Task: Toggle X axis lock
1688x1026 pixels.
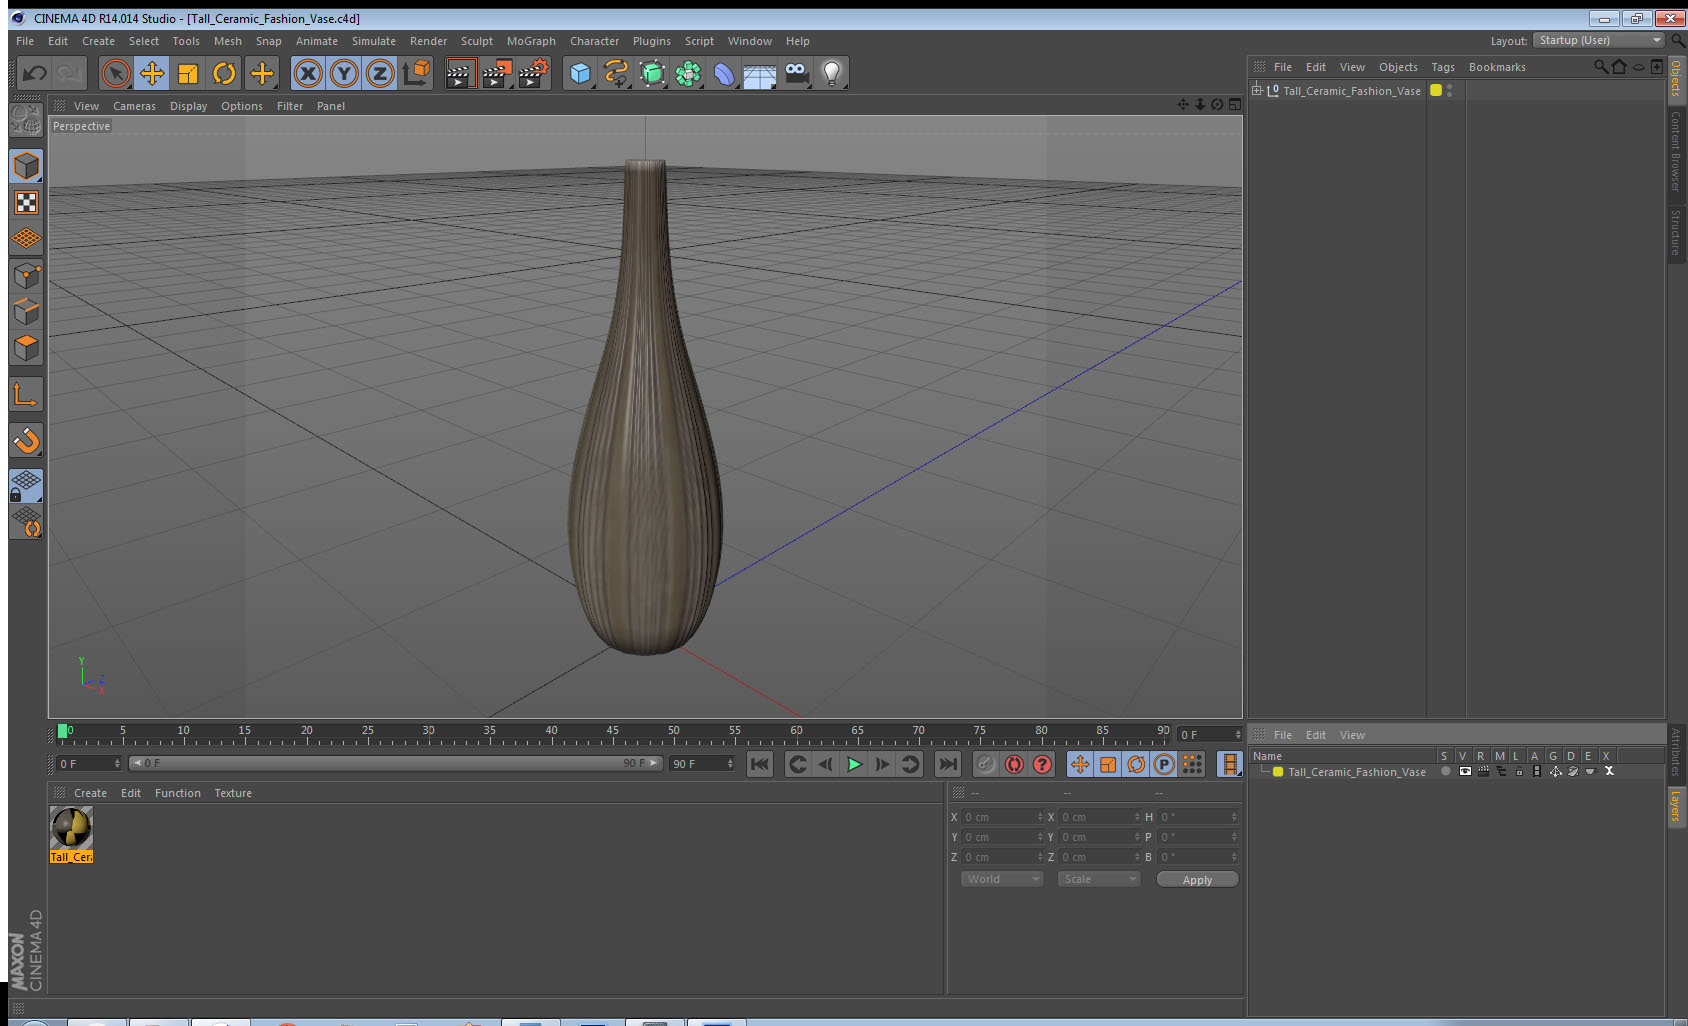Action: [308, 73]
